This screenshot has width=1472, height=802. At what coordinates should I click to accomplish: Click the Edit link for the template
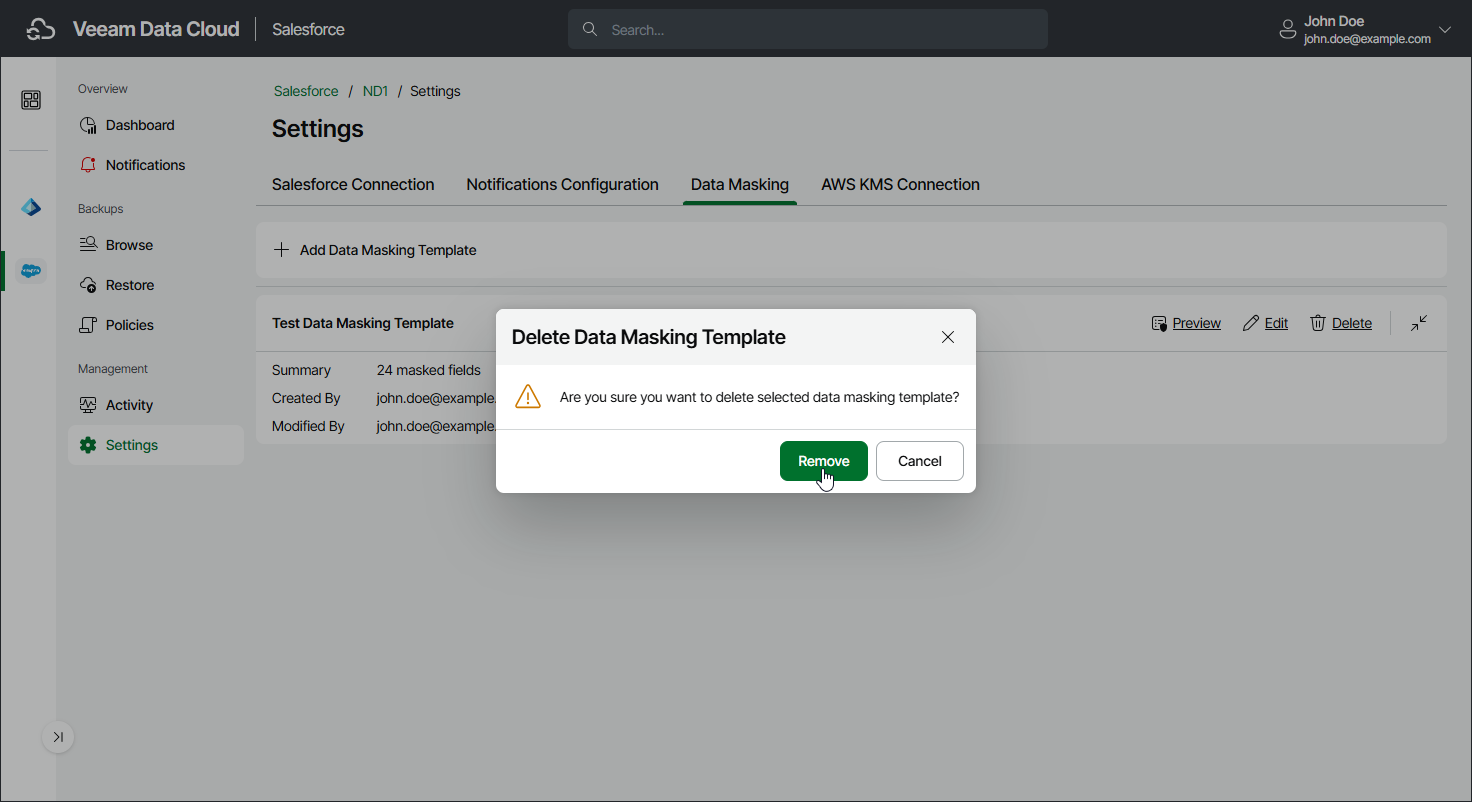pyautogui.click(x=1276, y=323)
